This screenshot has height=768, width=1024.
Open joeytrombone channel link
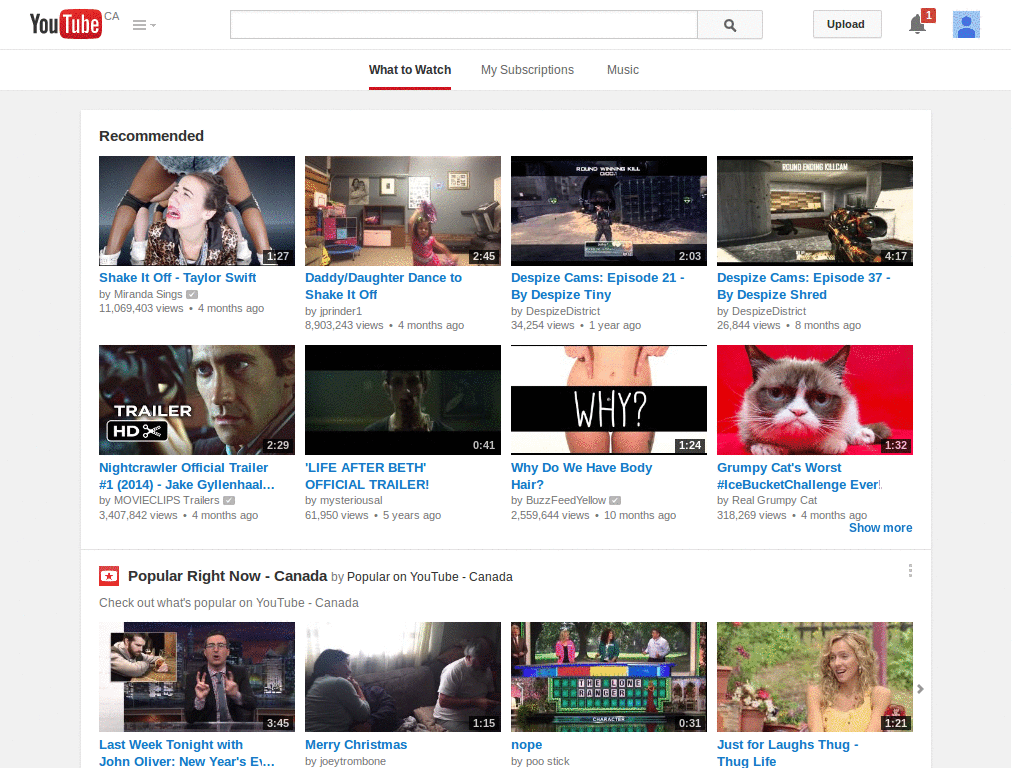[353, 761]
